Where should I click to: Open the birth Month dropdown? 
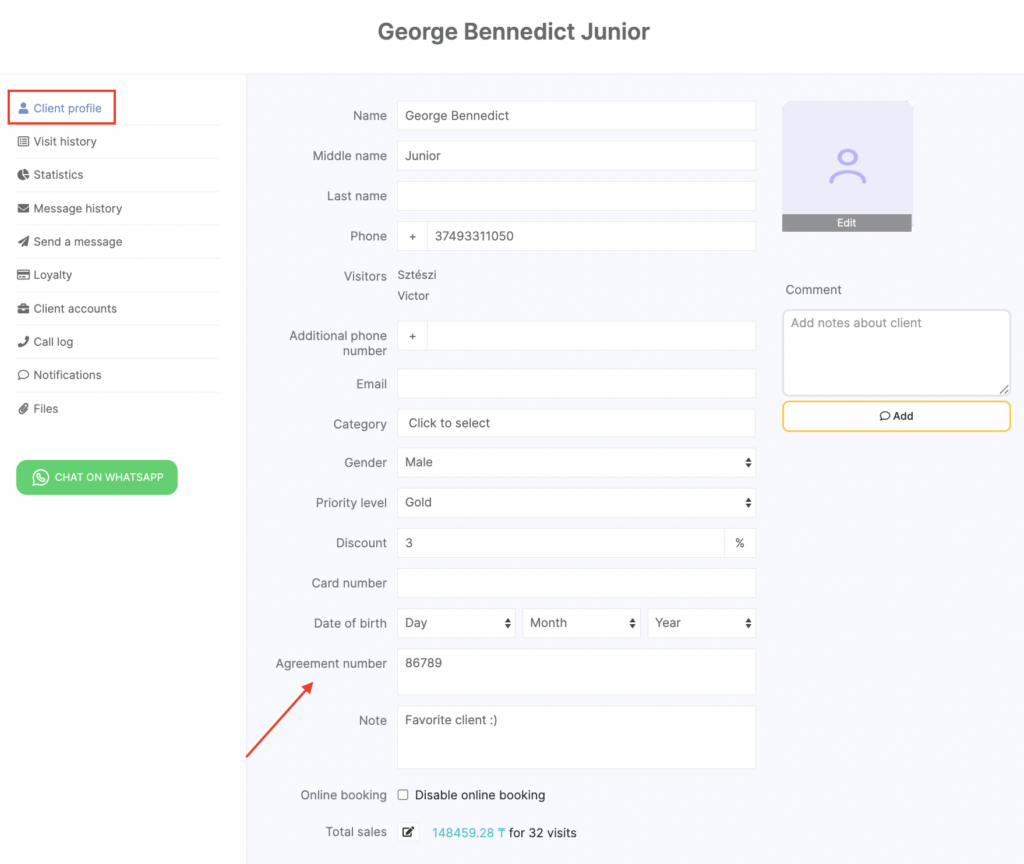[581, 623]
